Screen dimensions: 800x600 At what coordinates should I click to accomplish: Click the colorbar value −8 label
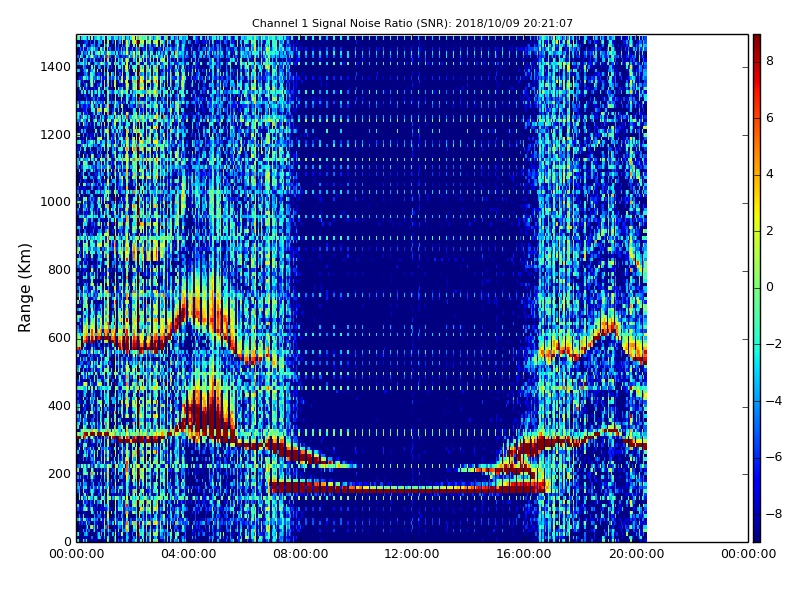(x=774, y=514)
